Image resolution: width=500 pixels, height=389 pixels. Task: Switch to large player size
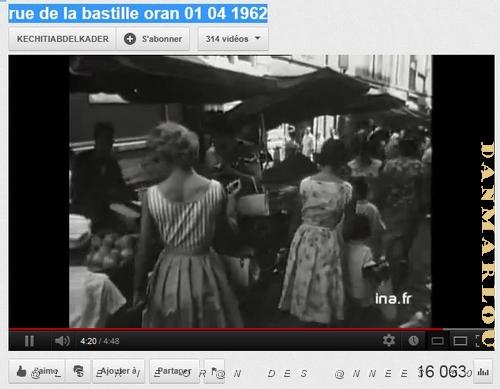(460, 341)
